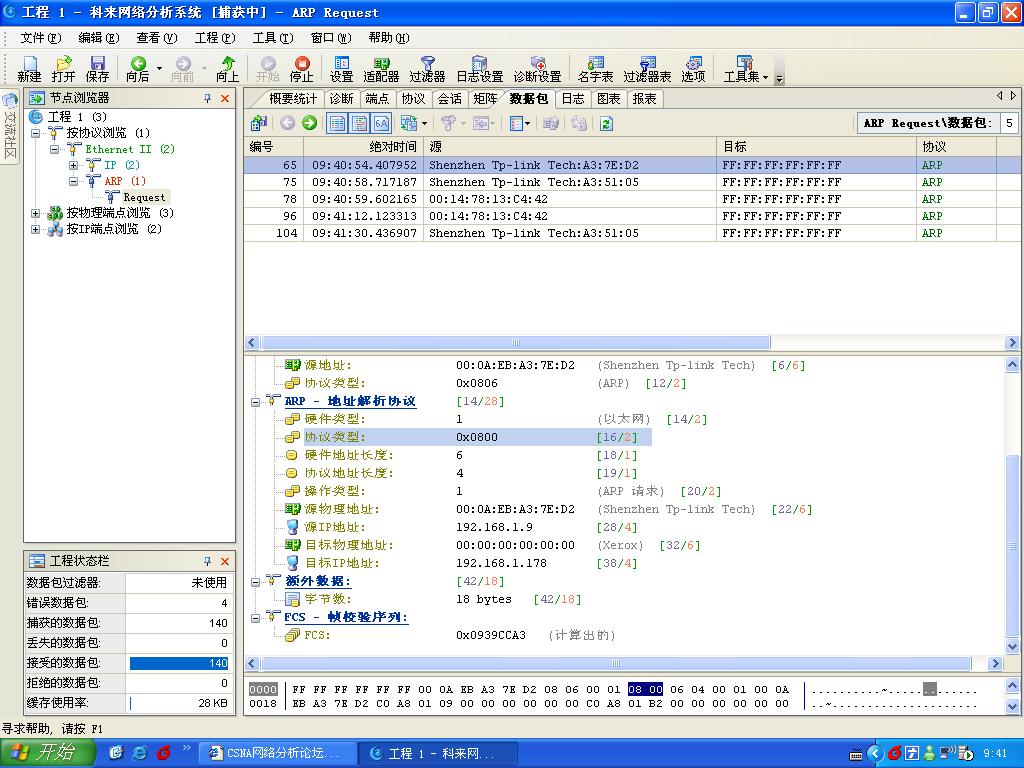Pin the 节点浏览器 panel
Image resolution: width=1024 pixels, height=768 pixels.
click(208, 98)
